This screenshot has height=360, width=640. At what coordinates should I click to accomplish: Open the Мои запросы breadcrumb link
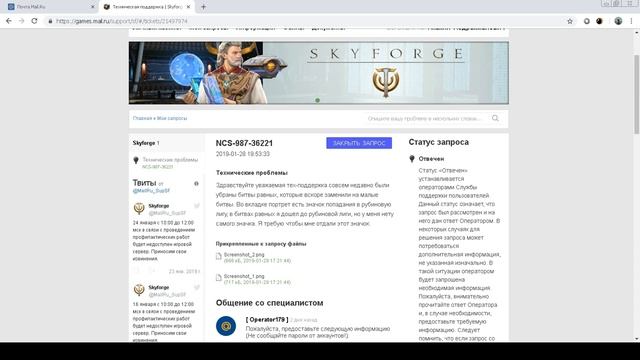coord(172,118)
